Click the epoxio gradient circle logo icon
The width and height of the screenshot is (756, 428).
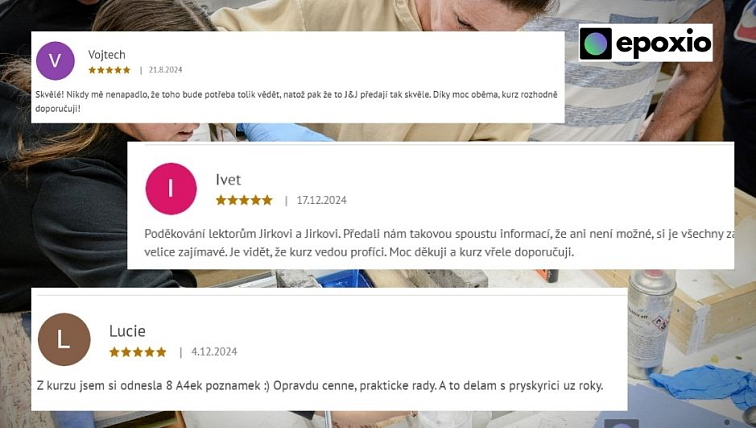pyautogui.click(x=595, y=43)
